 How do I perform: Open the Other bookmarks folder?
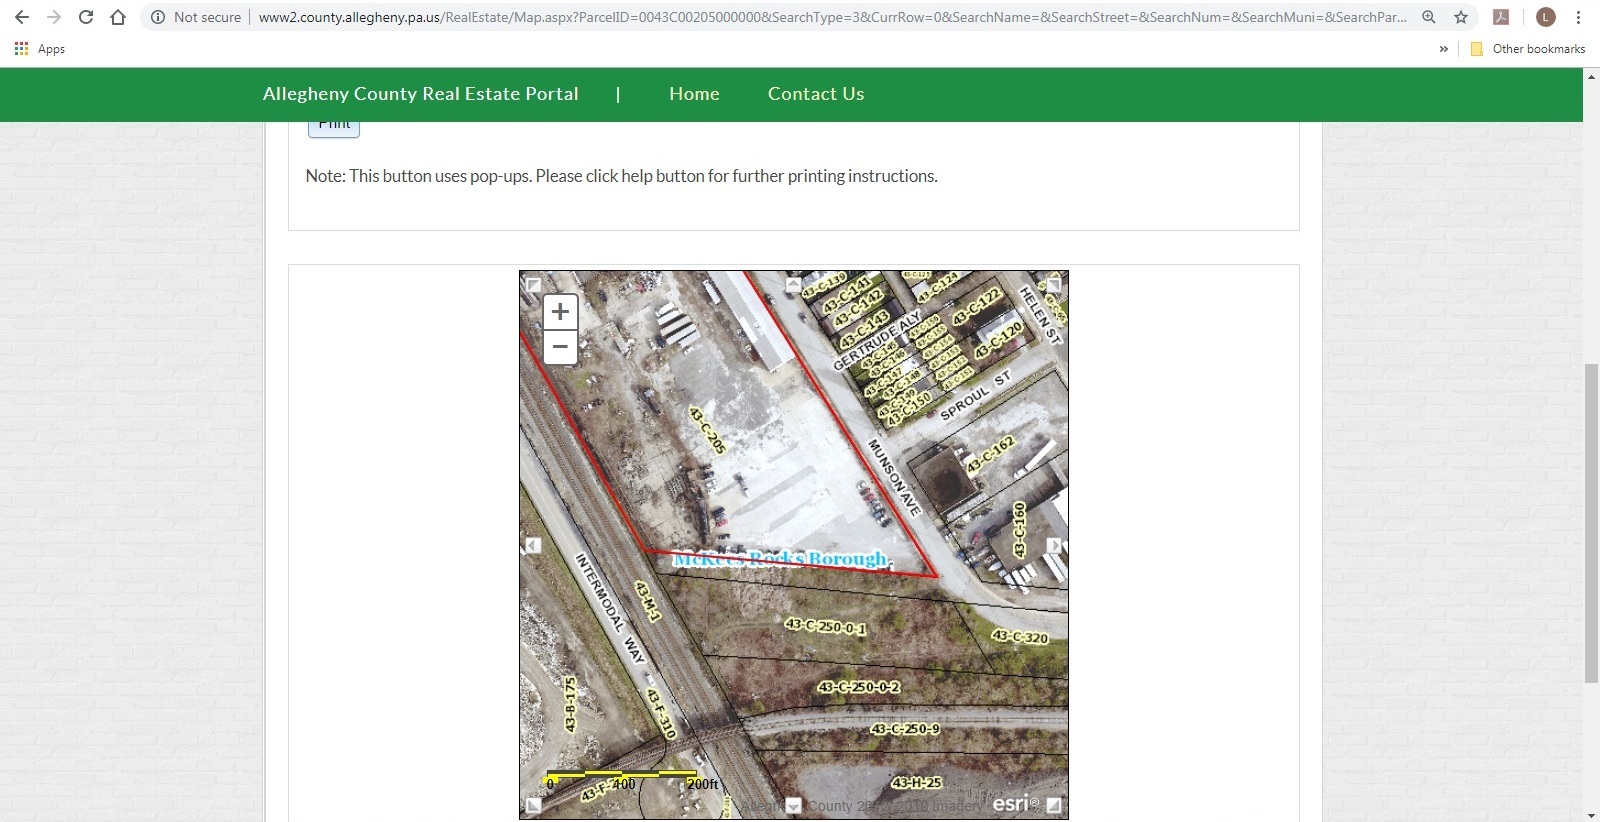point(1528,48)
